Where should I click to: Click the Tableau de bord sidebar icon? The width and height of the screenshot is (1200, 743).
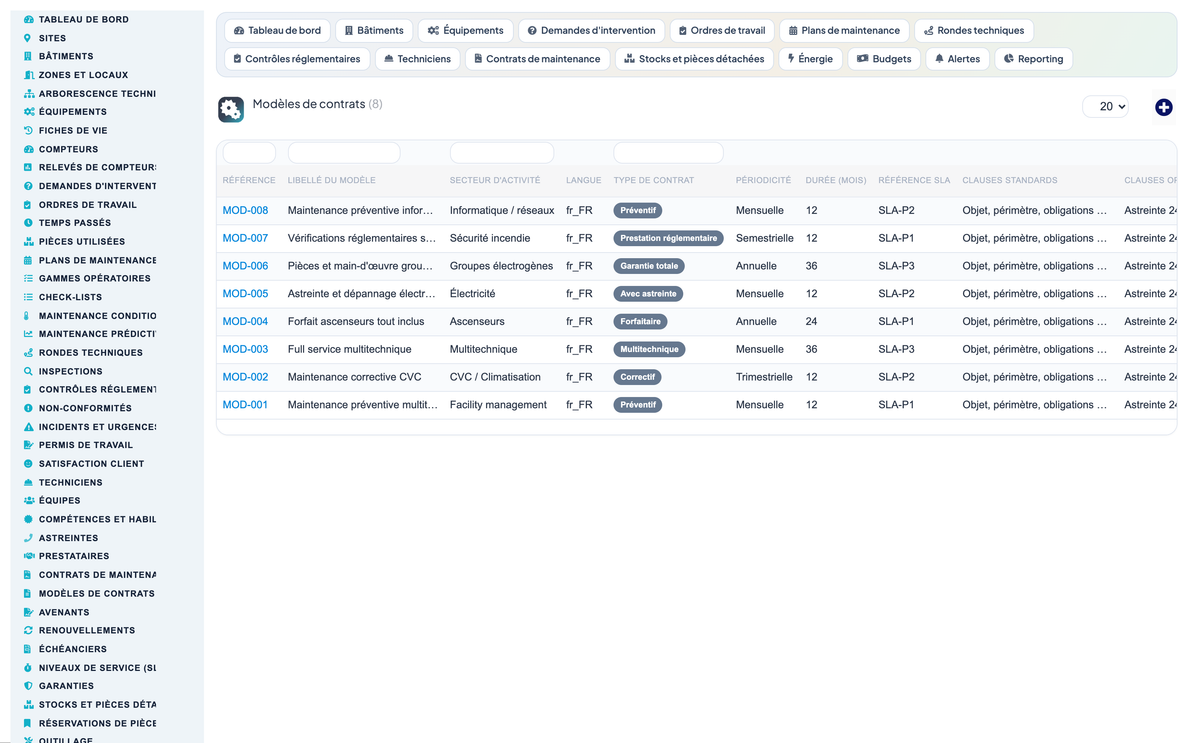tap(28, 20)
